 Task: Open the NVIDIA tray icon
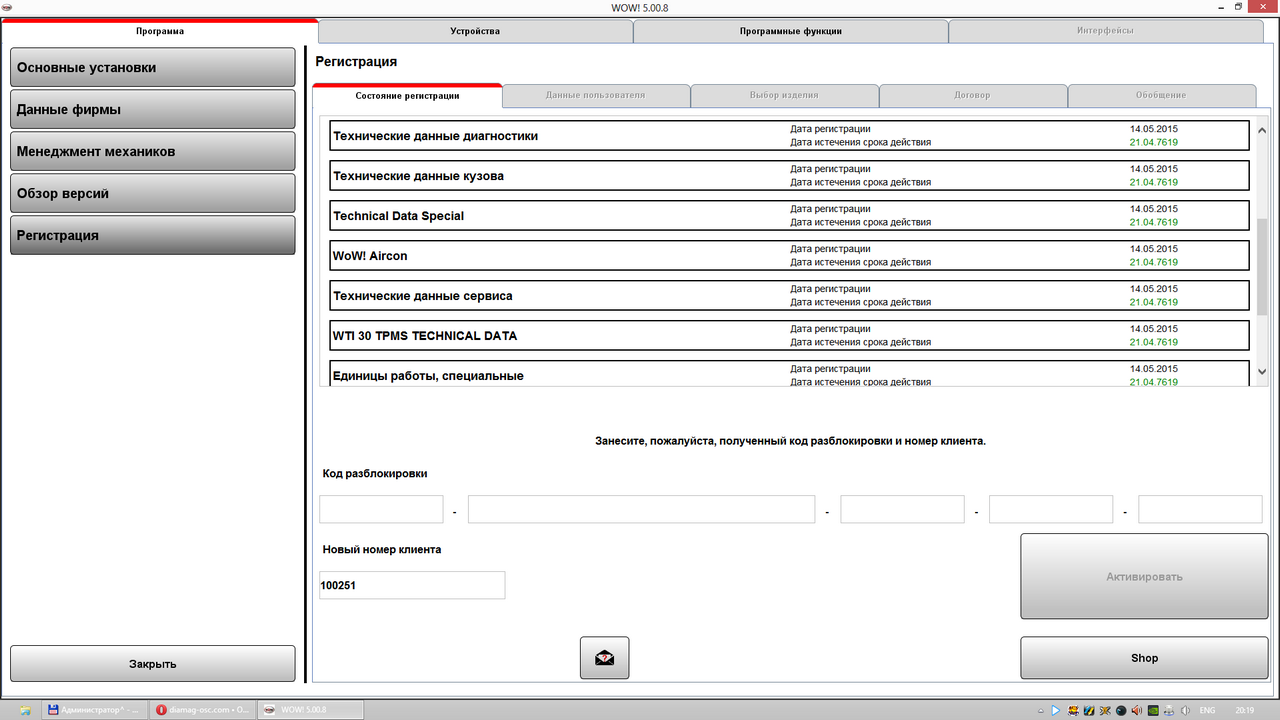(x=1153, y=710)
